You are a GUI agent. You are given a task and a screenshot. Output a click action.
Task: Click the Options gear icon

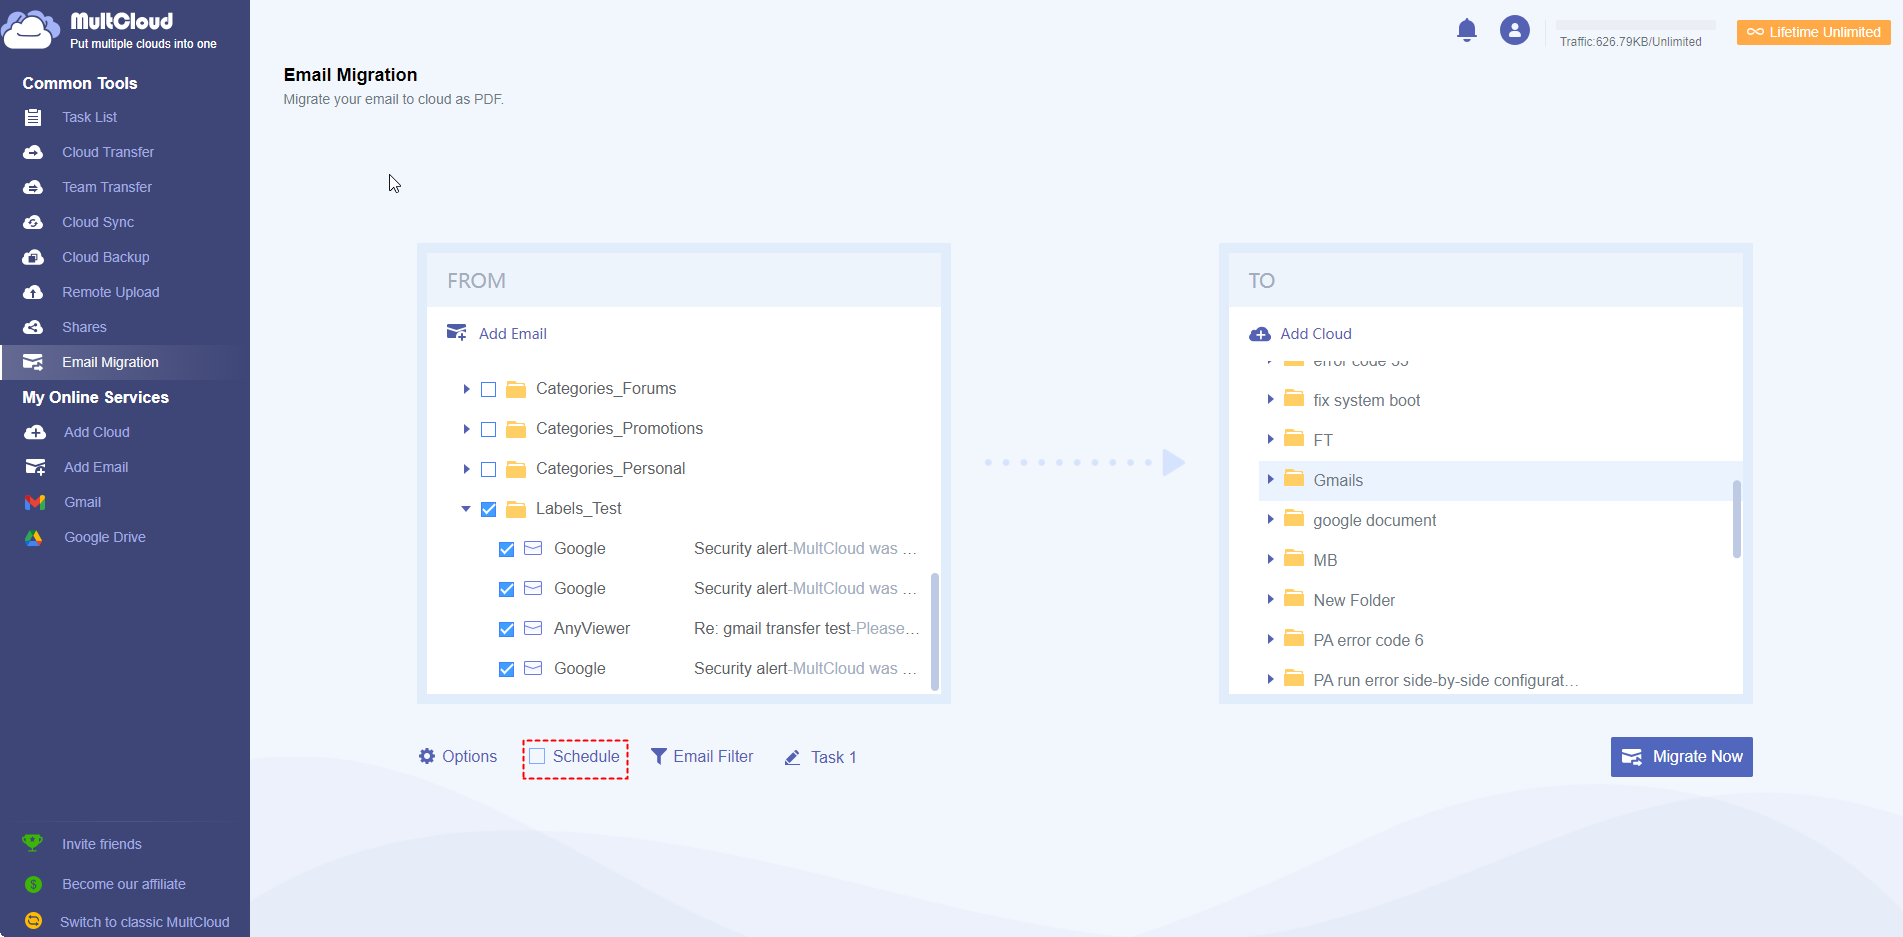427,756
